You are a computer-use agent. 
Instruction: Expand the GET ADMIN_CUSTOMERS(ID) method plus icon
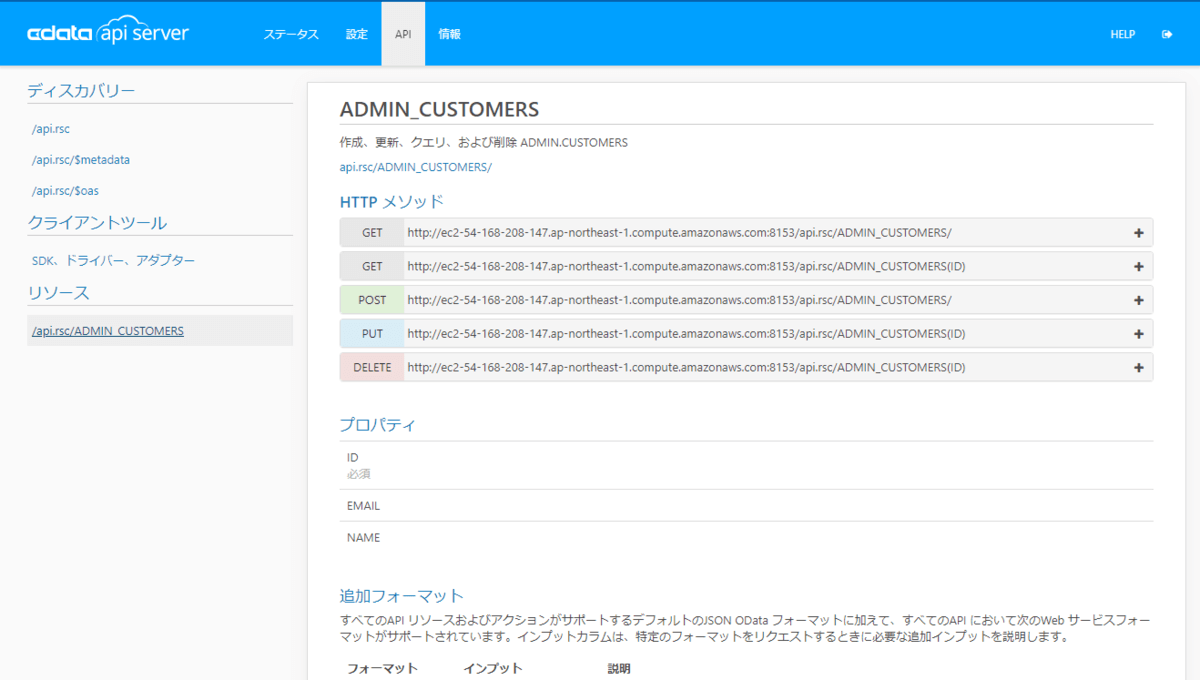(1138, 267)
